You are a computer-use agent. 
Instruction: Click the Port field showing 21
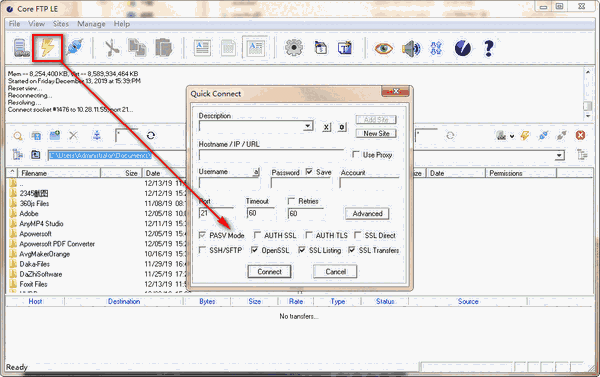[x=216, y=214]
